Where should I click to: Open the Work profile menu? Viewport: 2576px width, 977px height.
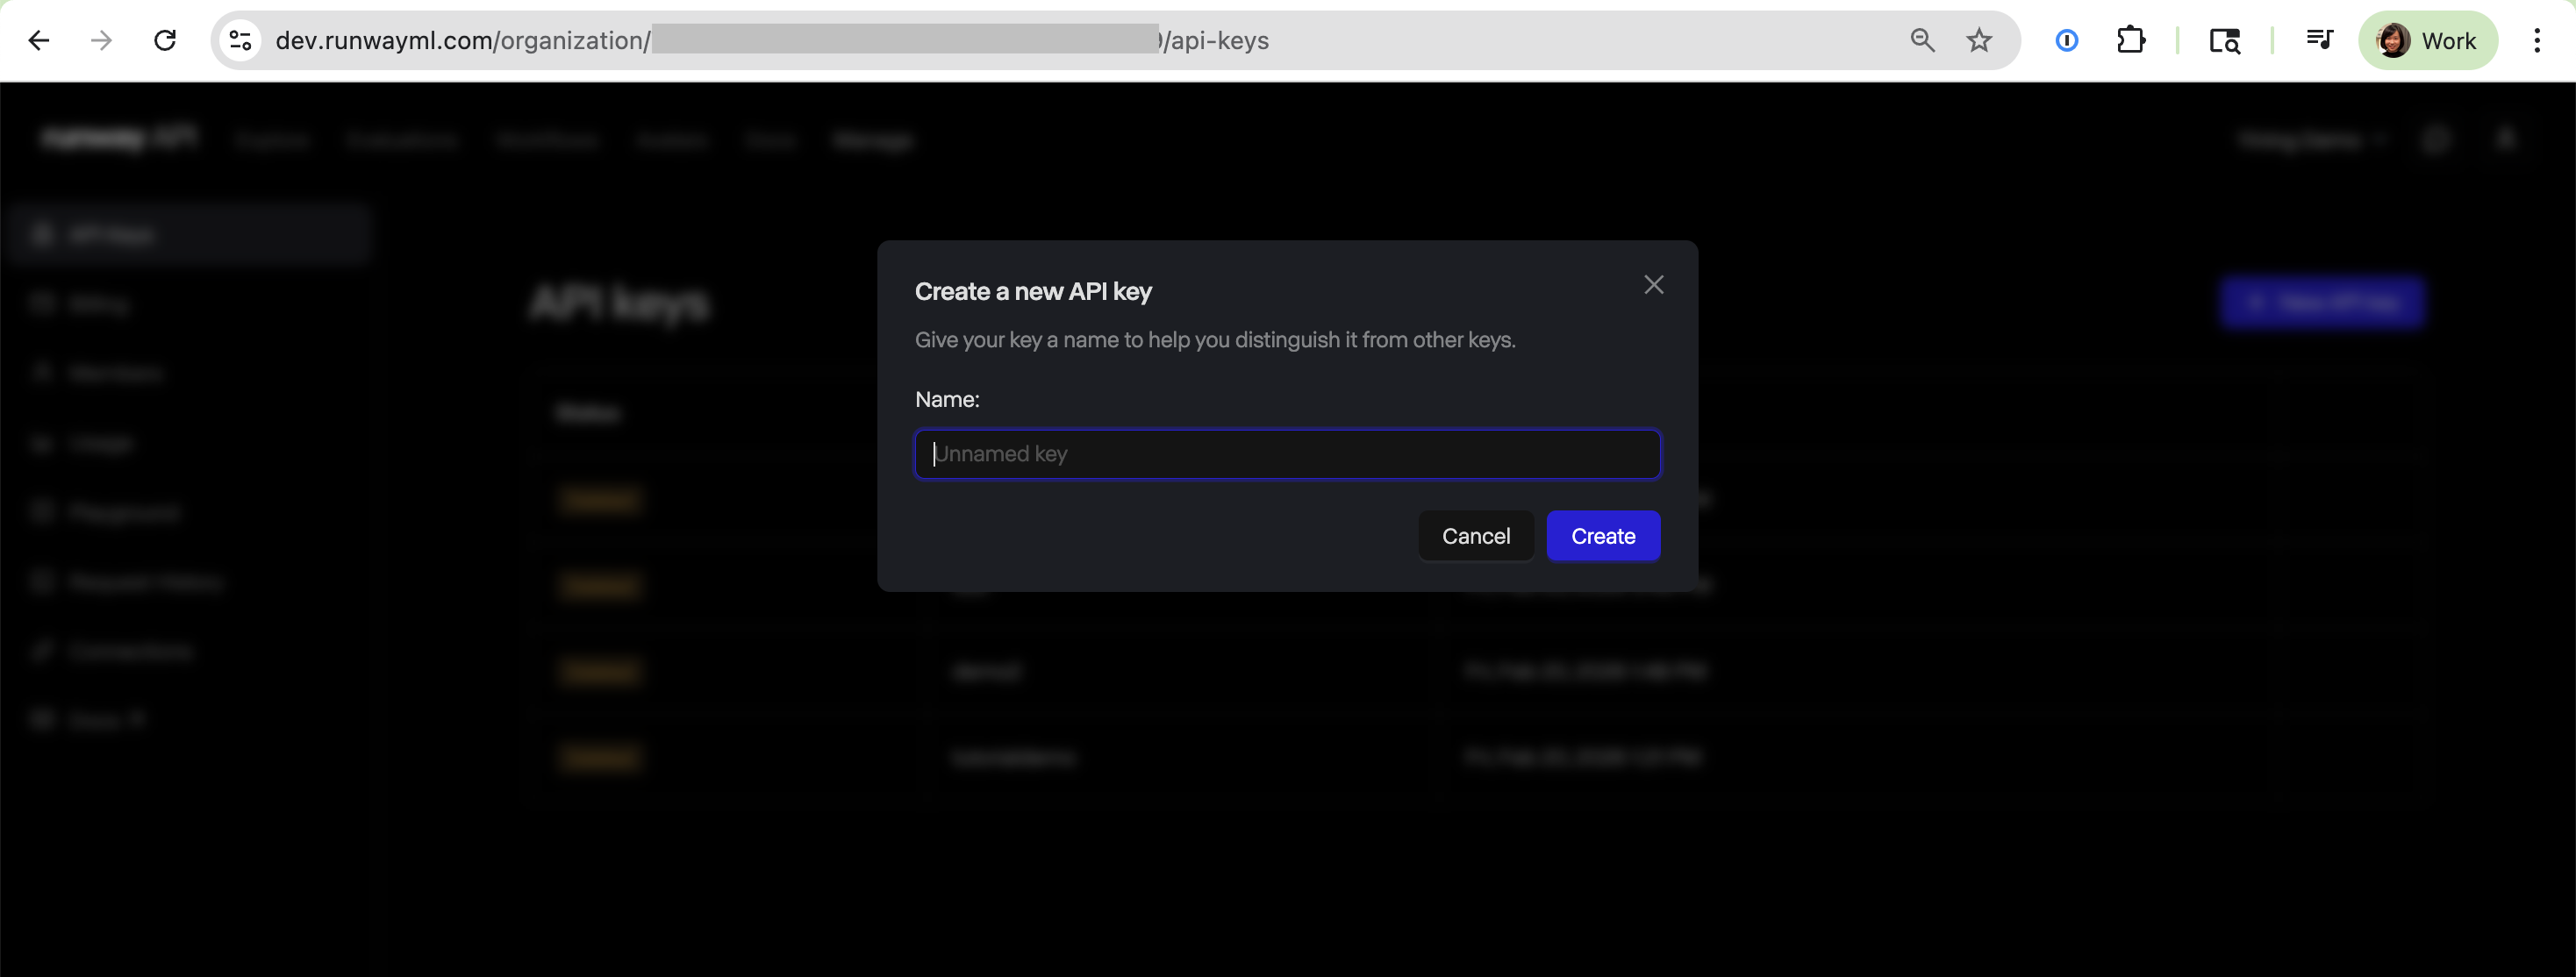(x=2429, y=40)
